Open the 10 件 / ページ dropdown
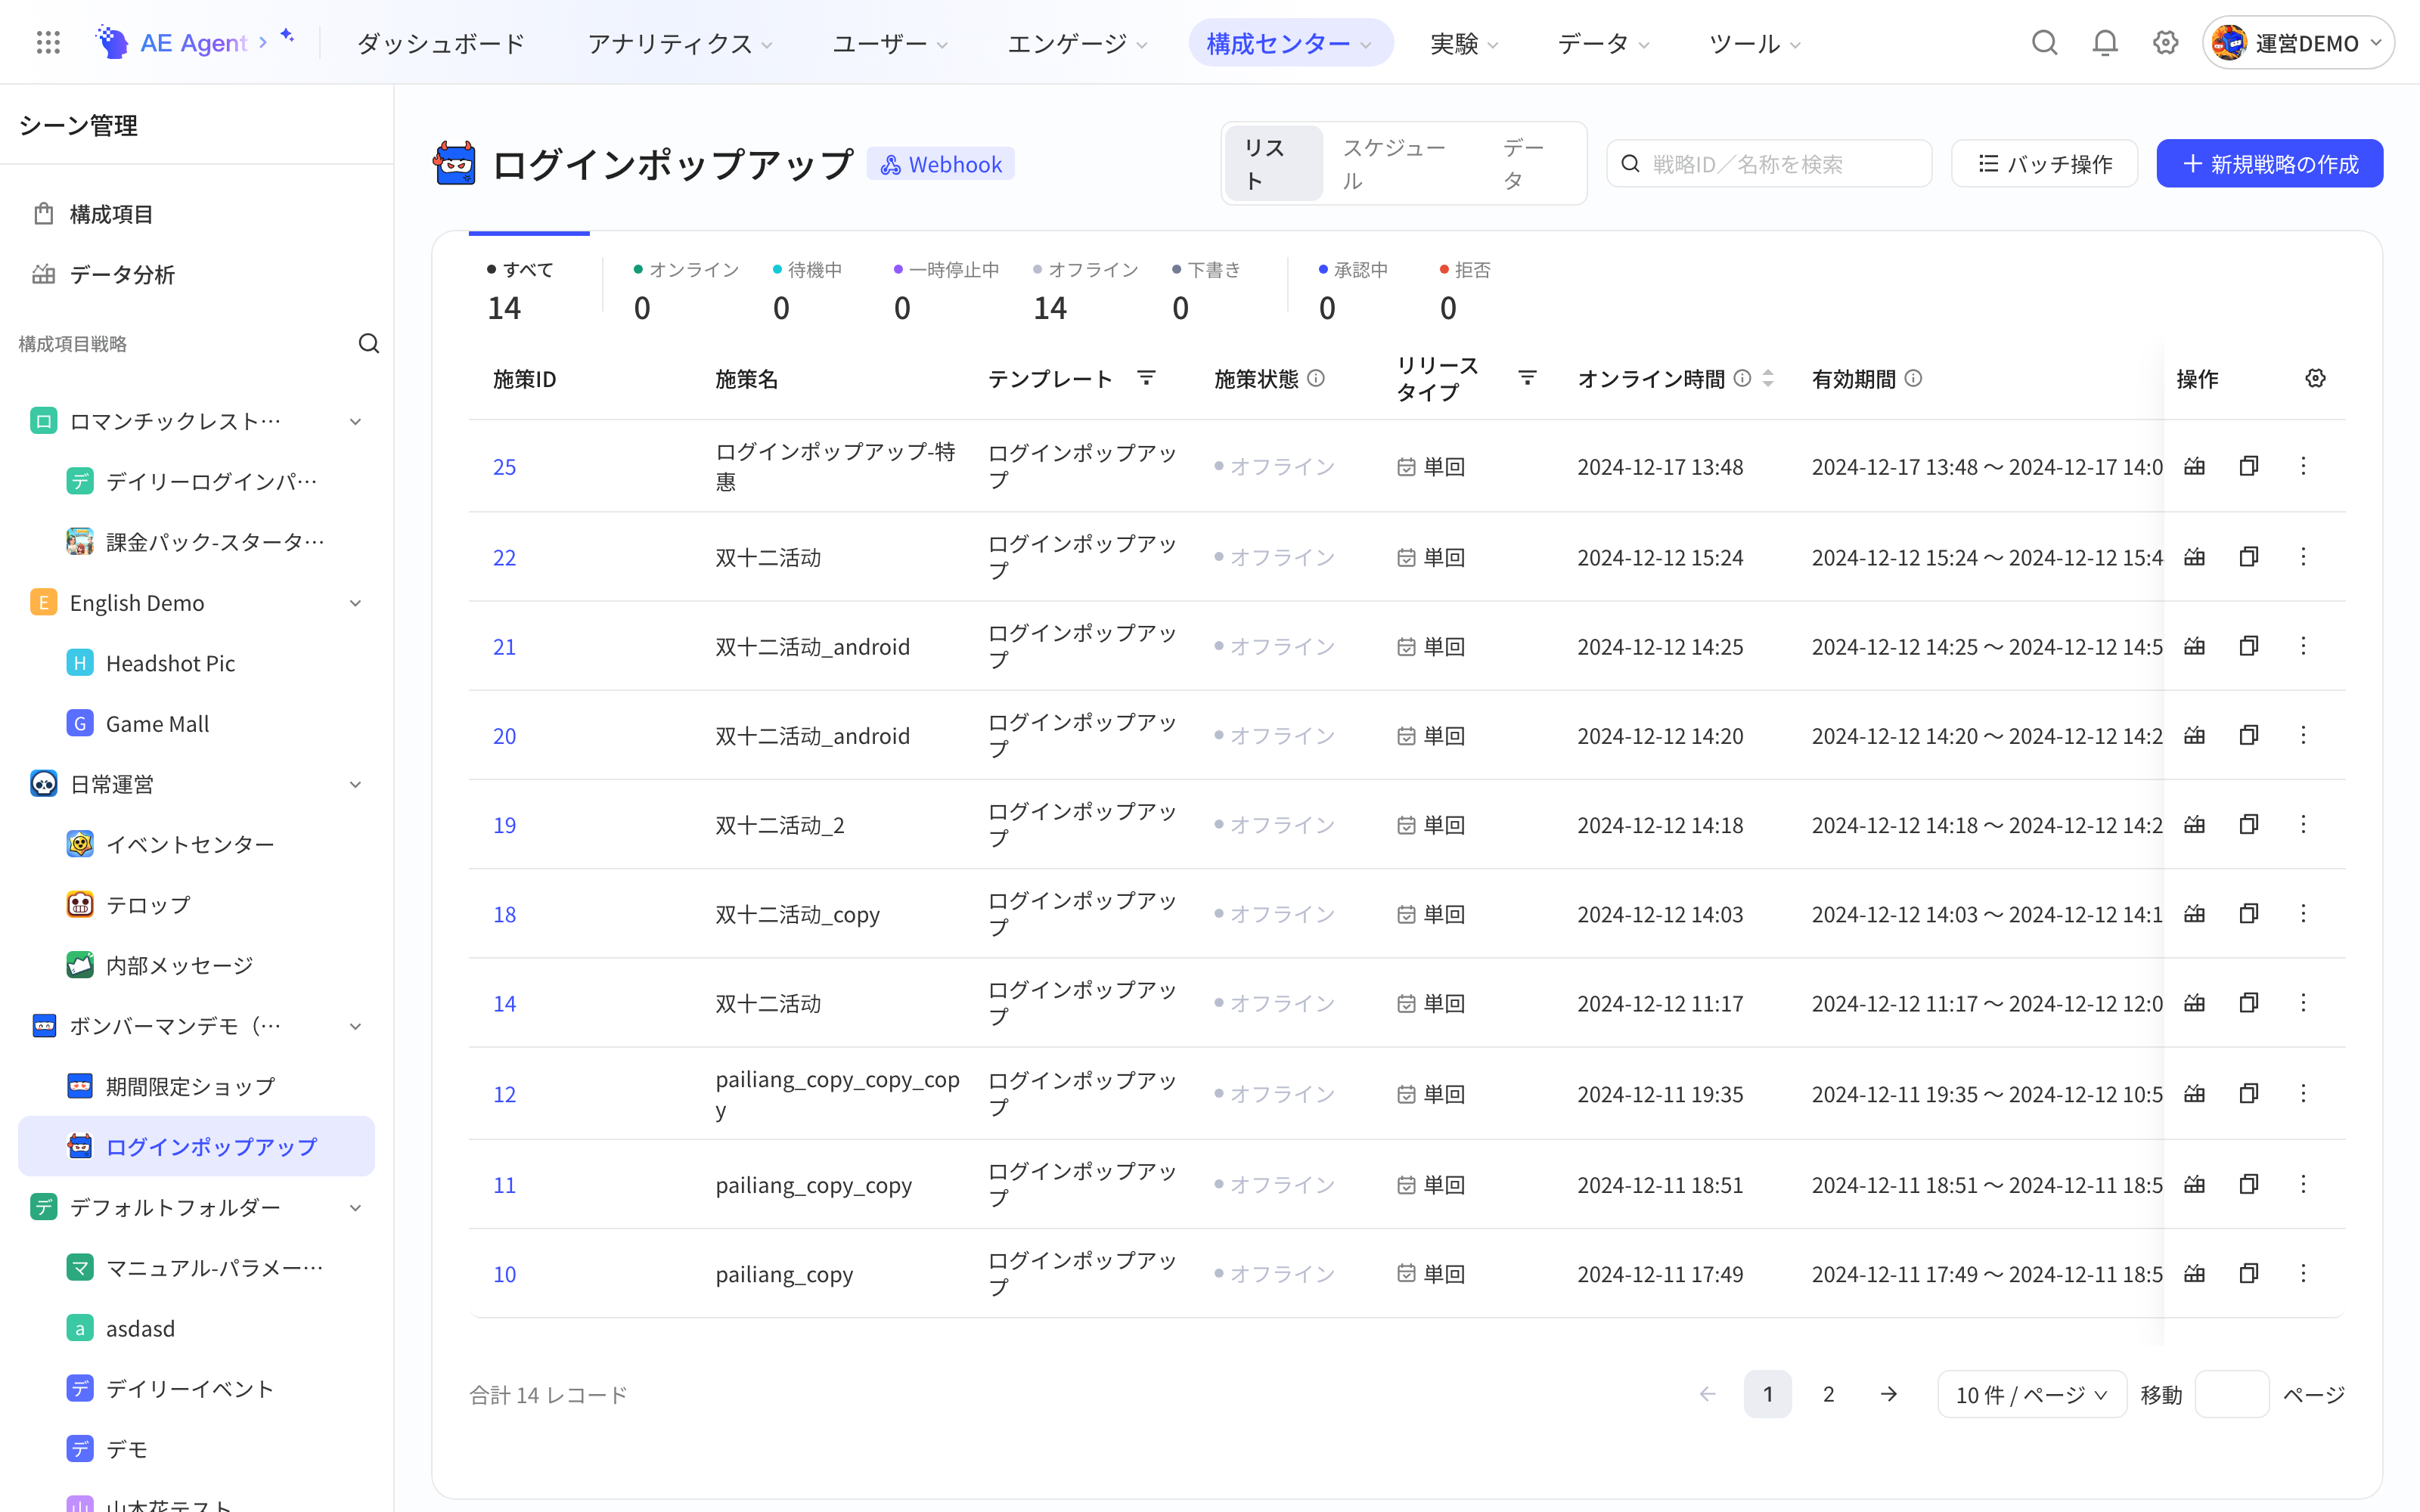This screenshot has height=1512, width=2420. 2032,1394
